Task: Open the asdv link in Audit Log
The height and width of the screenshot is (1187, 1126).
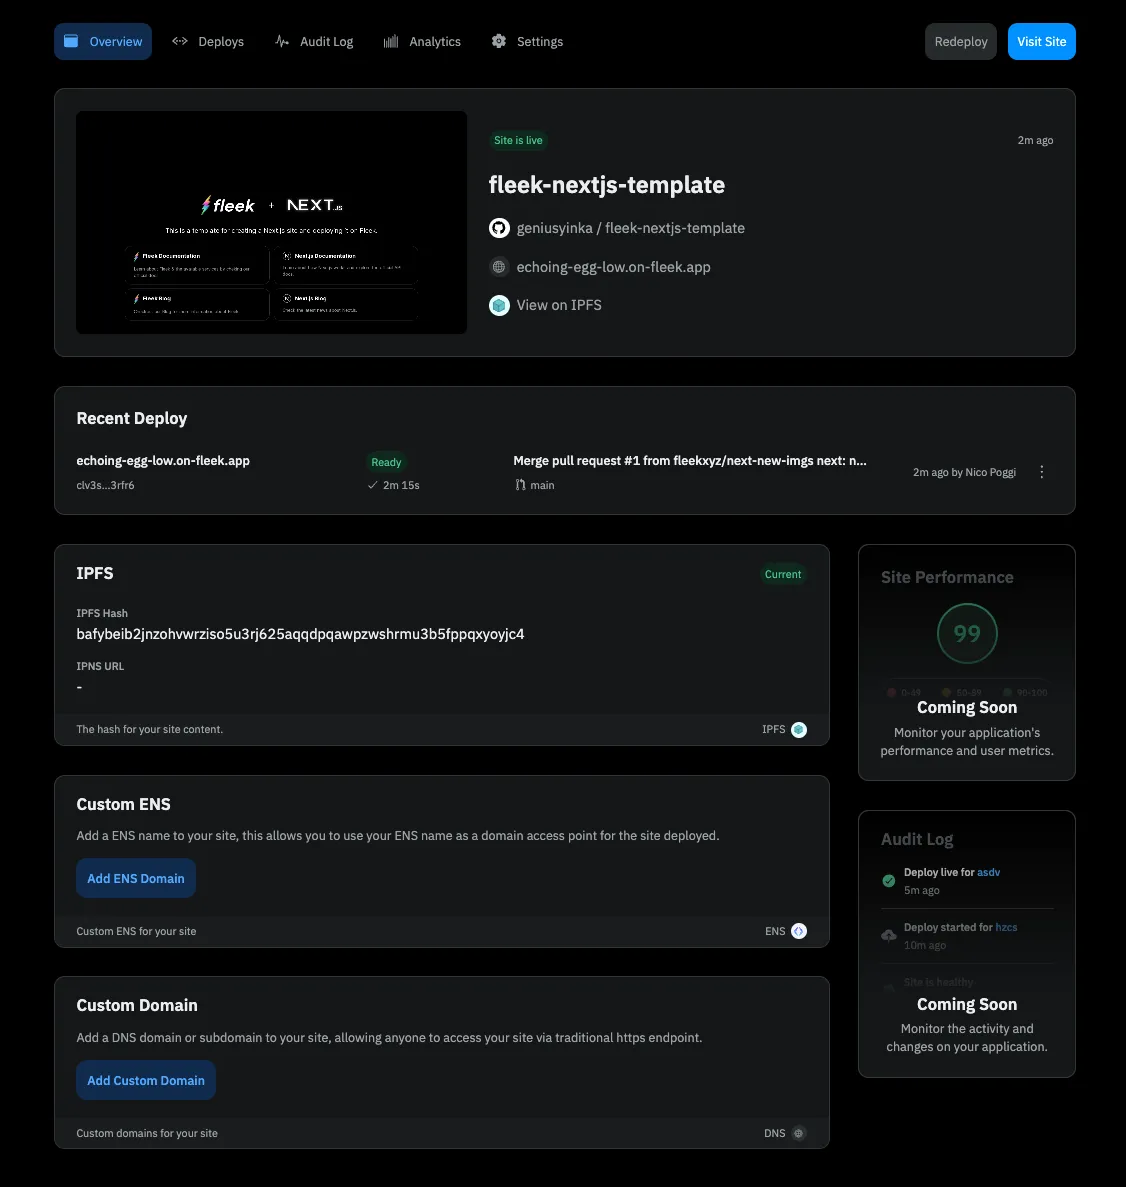Action: [988, 872]
